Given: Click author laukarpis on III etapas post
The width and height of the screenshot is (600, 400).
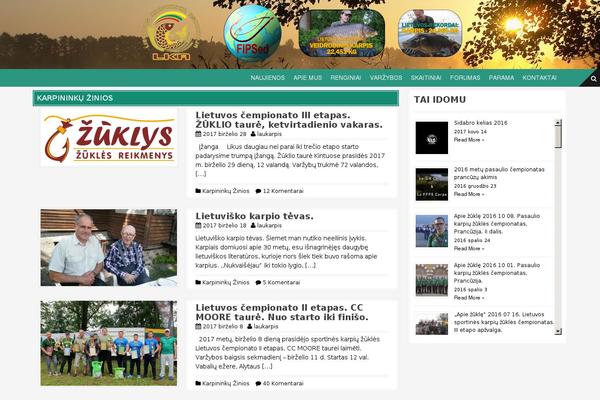Looking at the screenshot, I should click(269, 134).
